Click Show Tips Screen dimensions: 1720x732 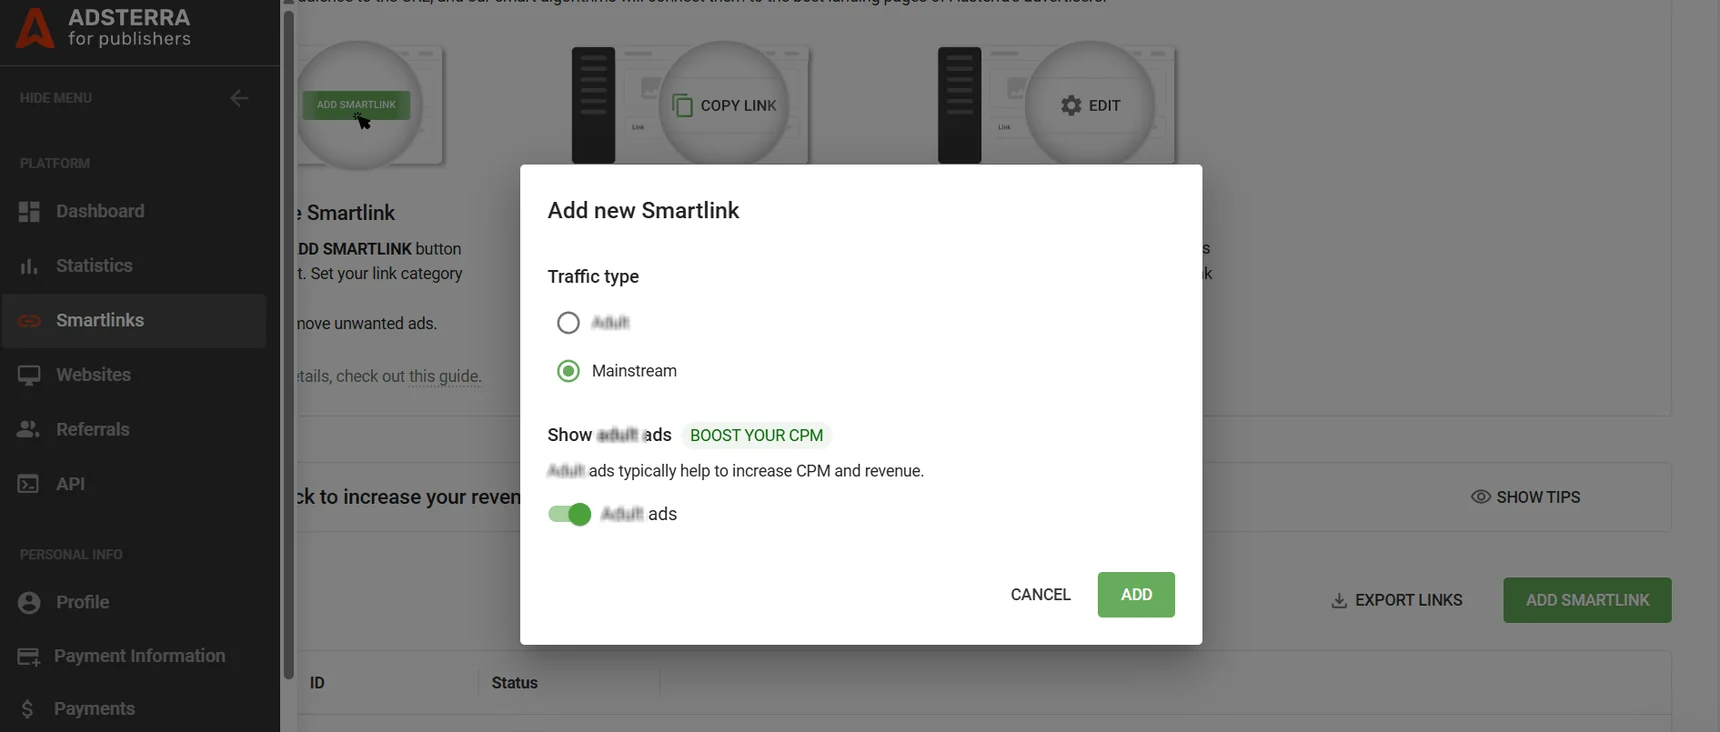coord(1526,497)
